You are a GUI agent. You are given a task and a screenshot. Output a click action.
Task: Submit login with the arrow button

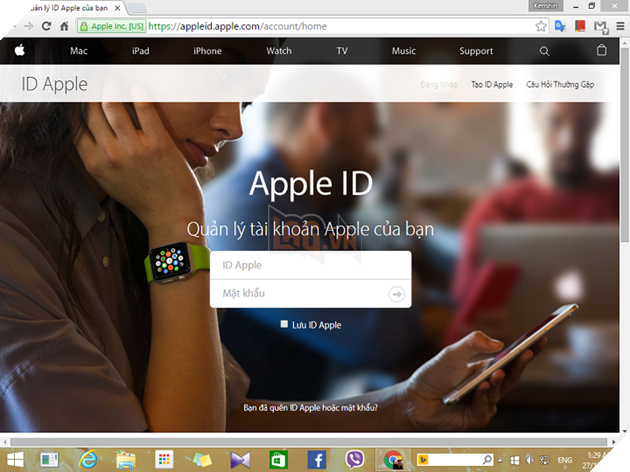[x=397, y=294]
